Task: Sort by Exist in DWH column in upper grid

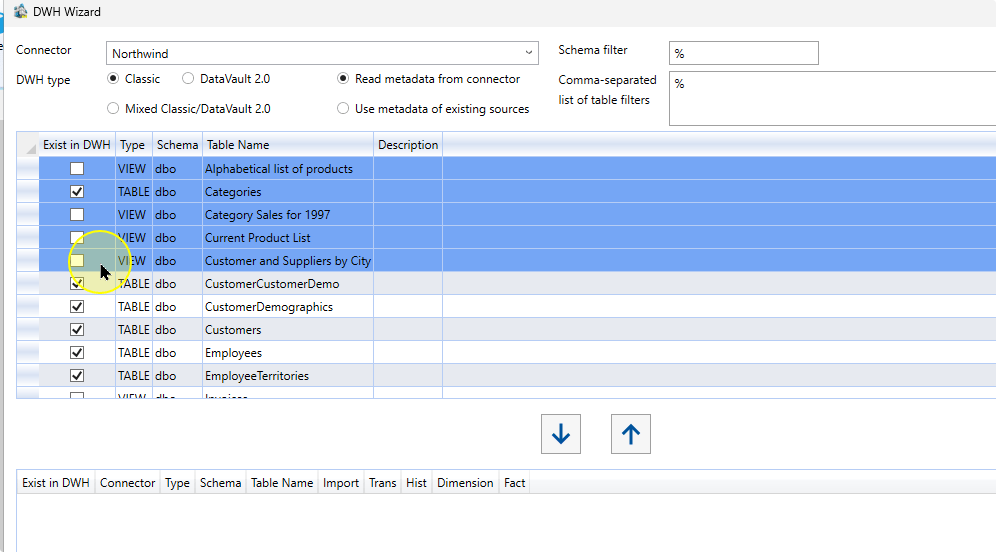Action: click(x=77, y=145)
